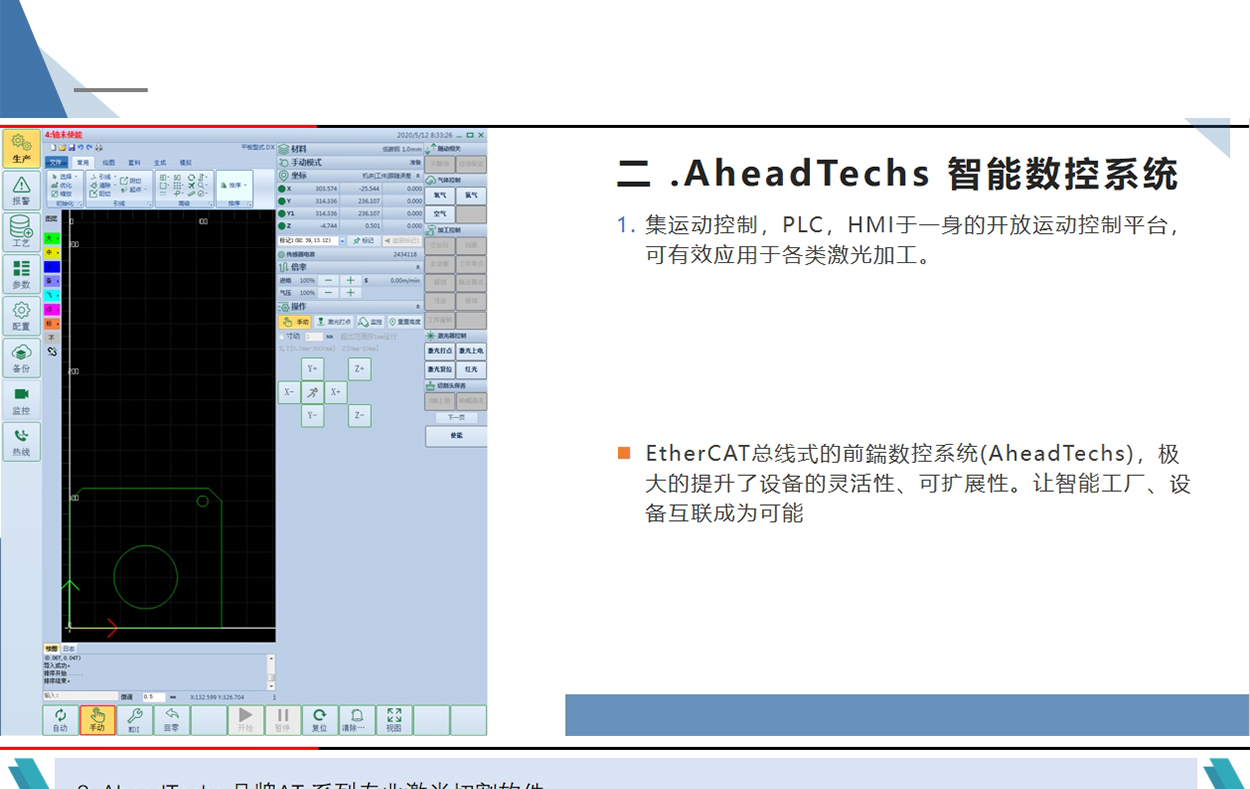This screenshot has height=789, width=1250.
Task: Open the 文件 file menu tab
Action: click(56, 162)
